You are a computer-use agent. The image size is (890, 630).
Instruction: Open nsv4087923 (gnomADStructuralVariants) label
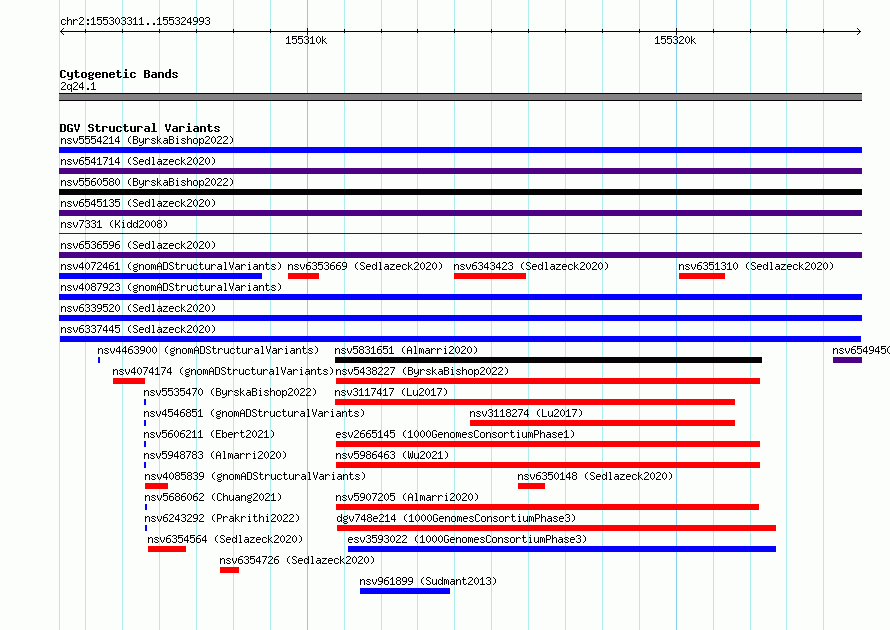pos(171,287)
